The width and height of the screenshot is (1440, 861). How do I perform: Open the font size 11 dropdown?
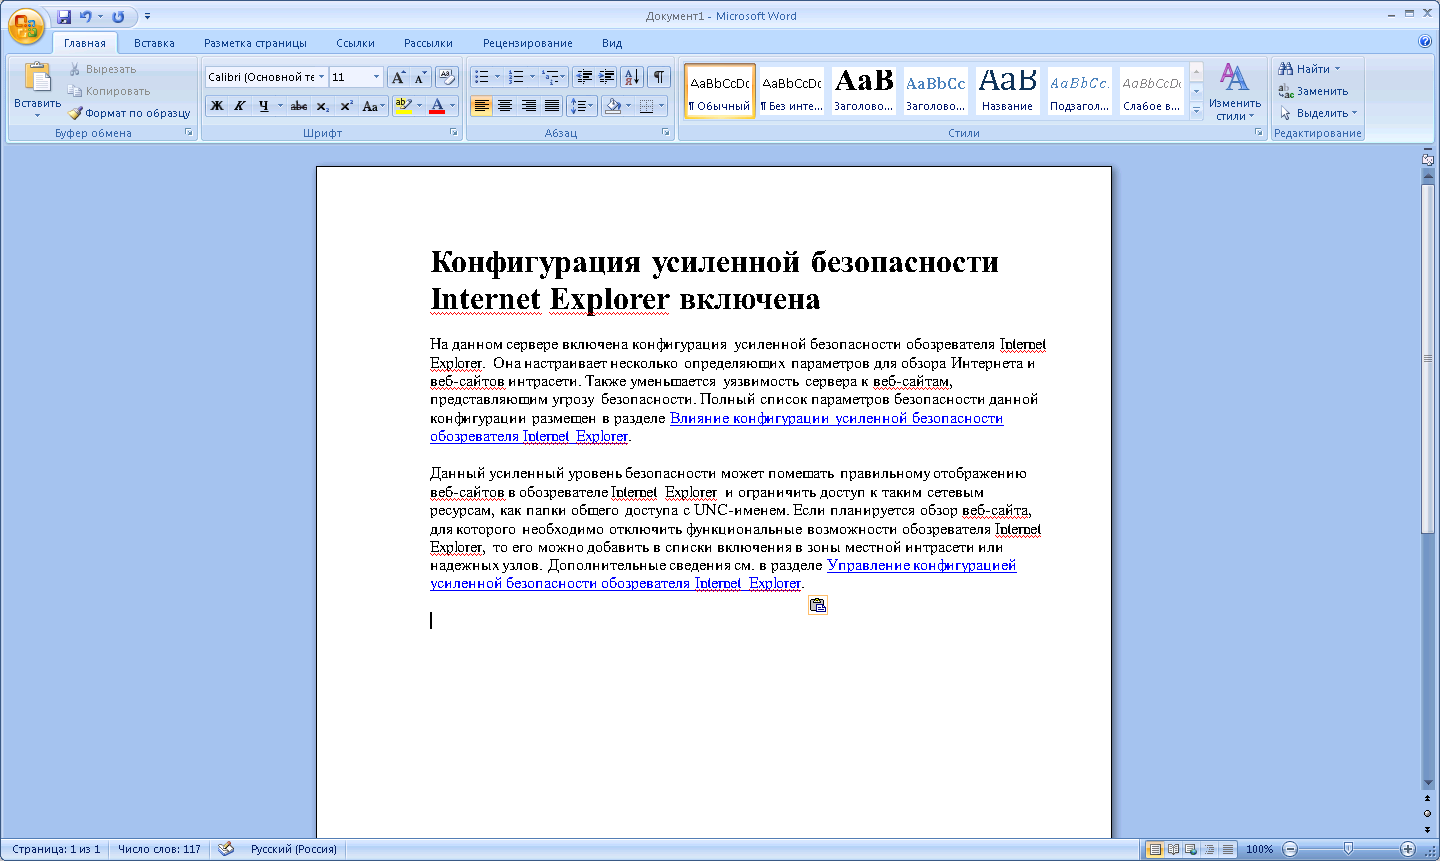[x=376, y=77]
